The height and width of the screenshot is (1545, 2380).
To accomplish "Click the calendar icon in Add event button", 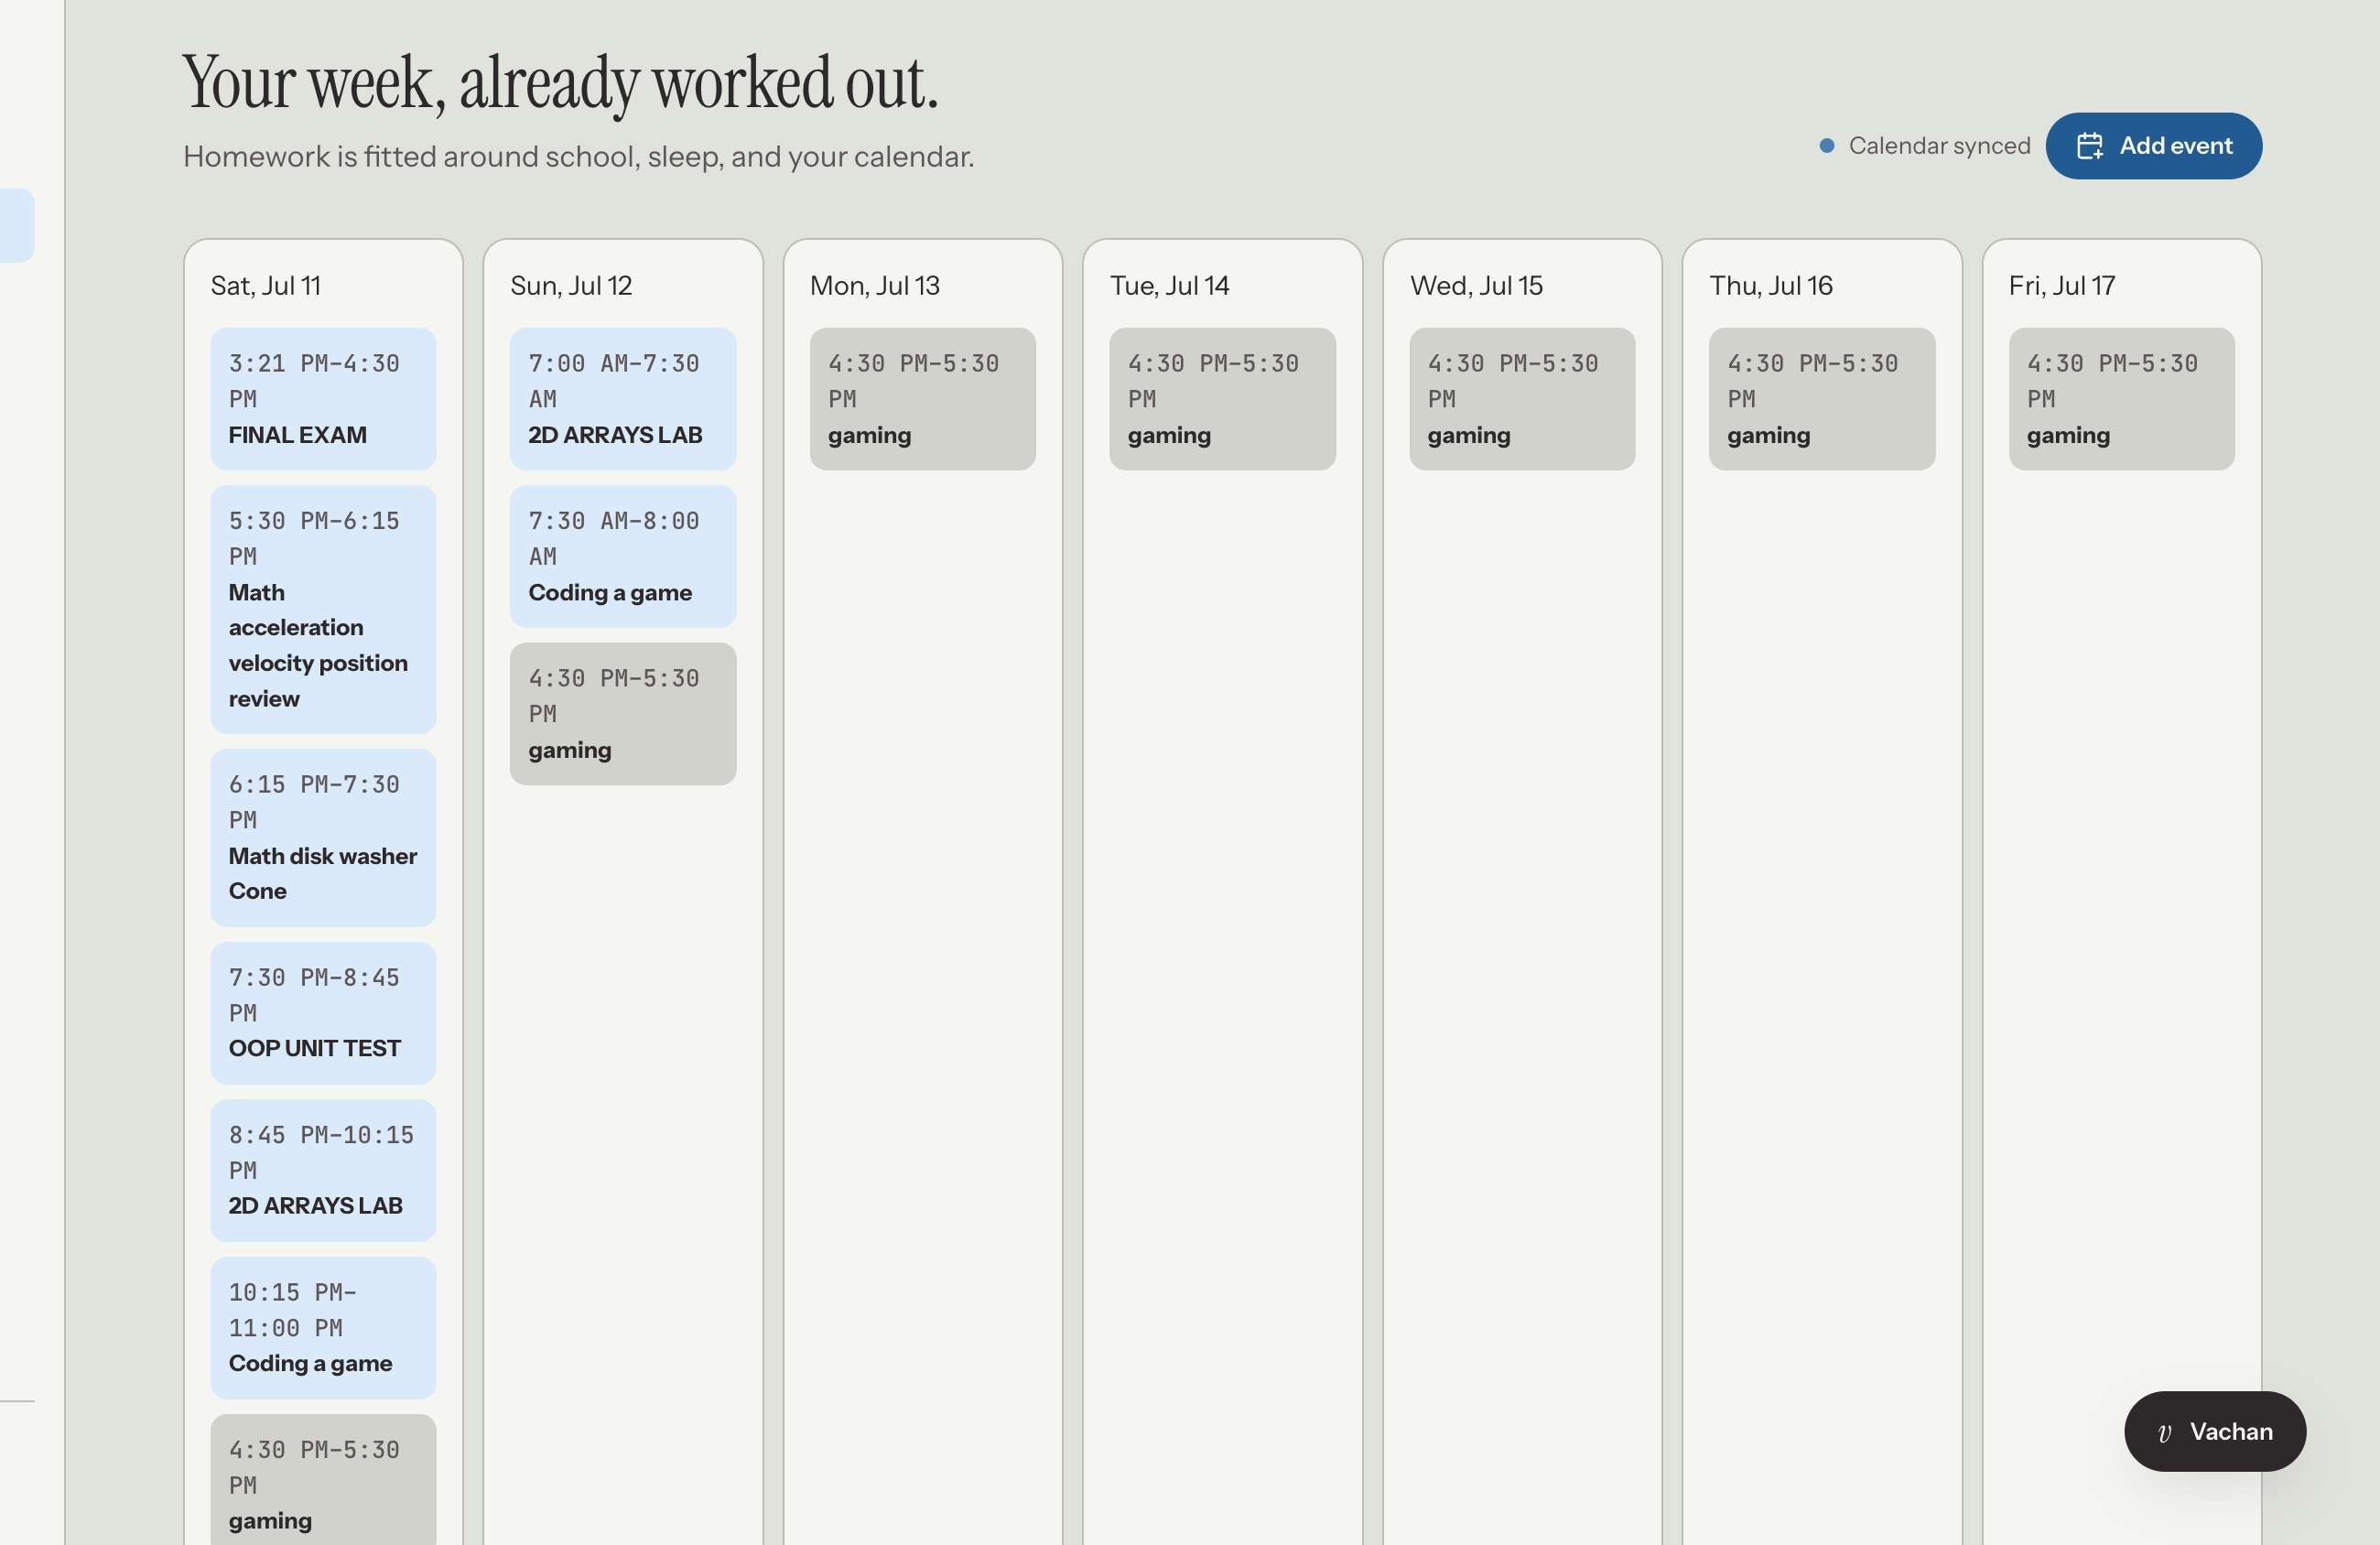I will 2089,146.
